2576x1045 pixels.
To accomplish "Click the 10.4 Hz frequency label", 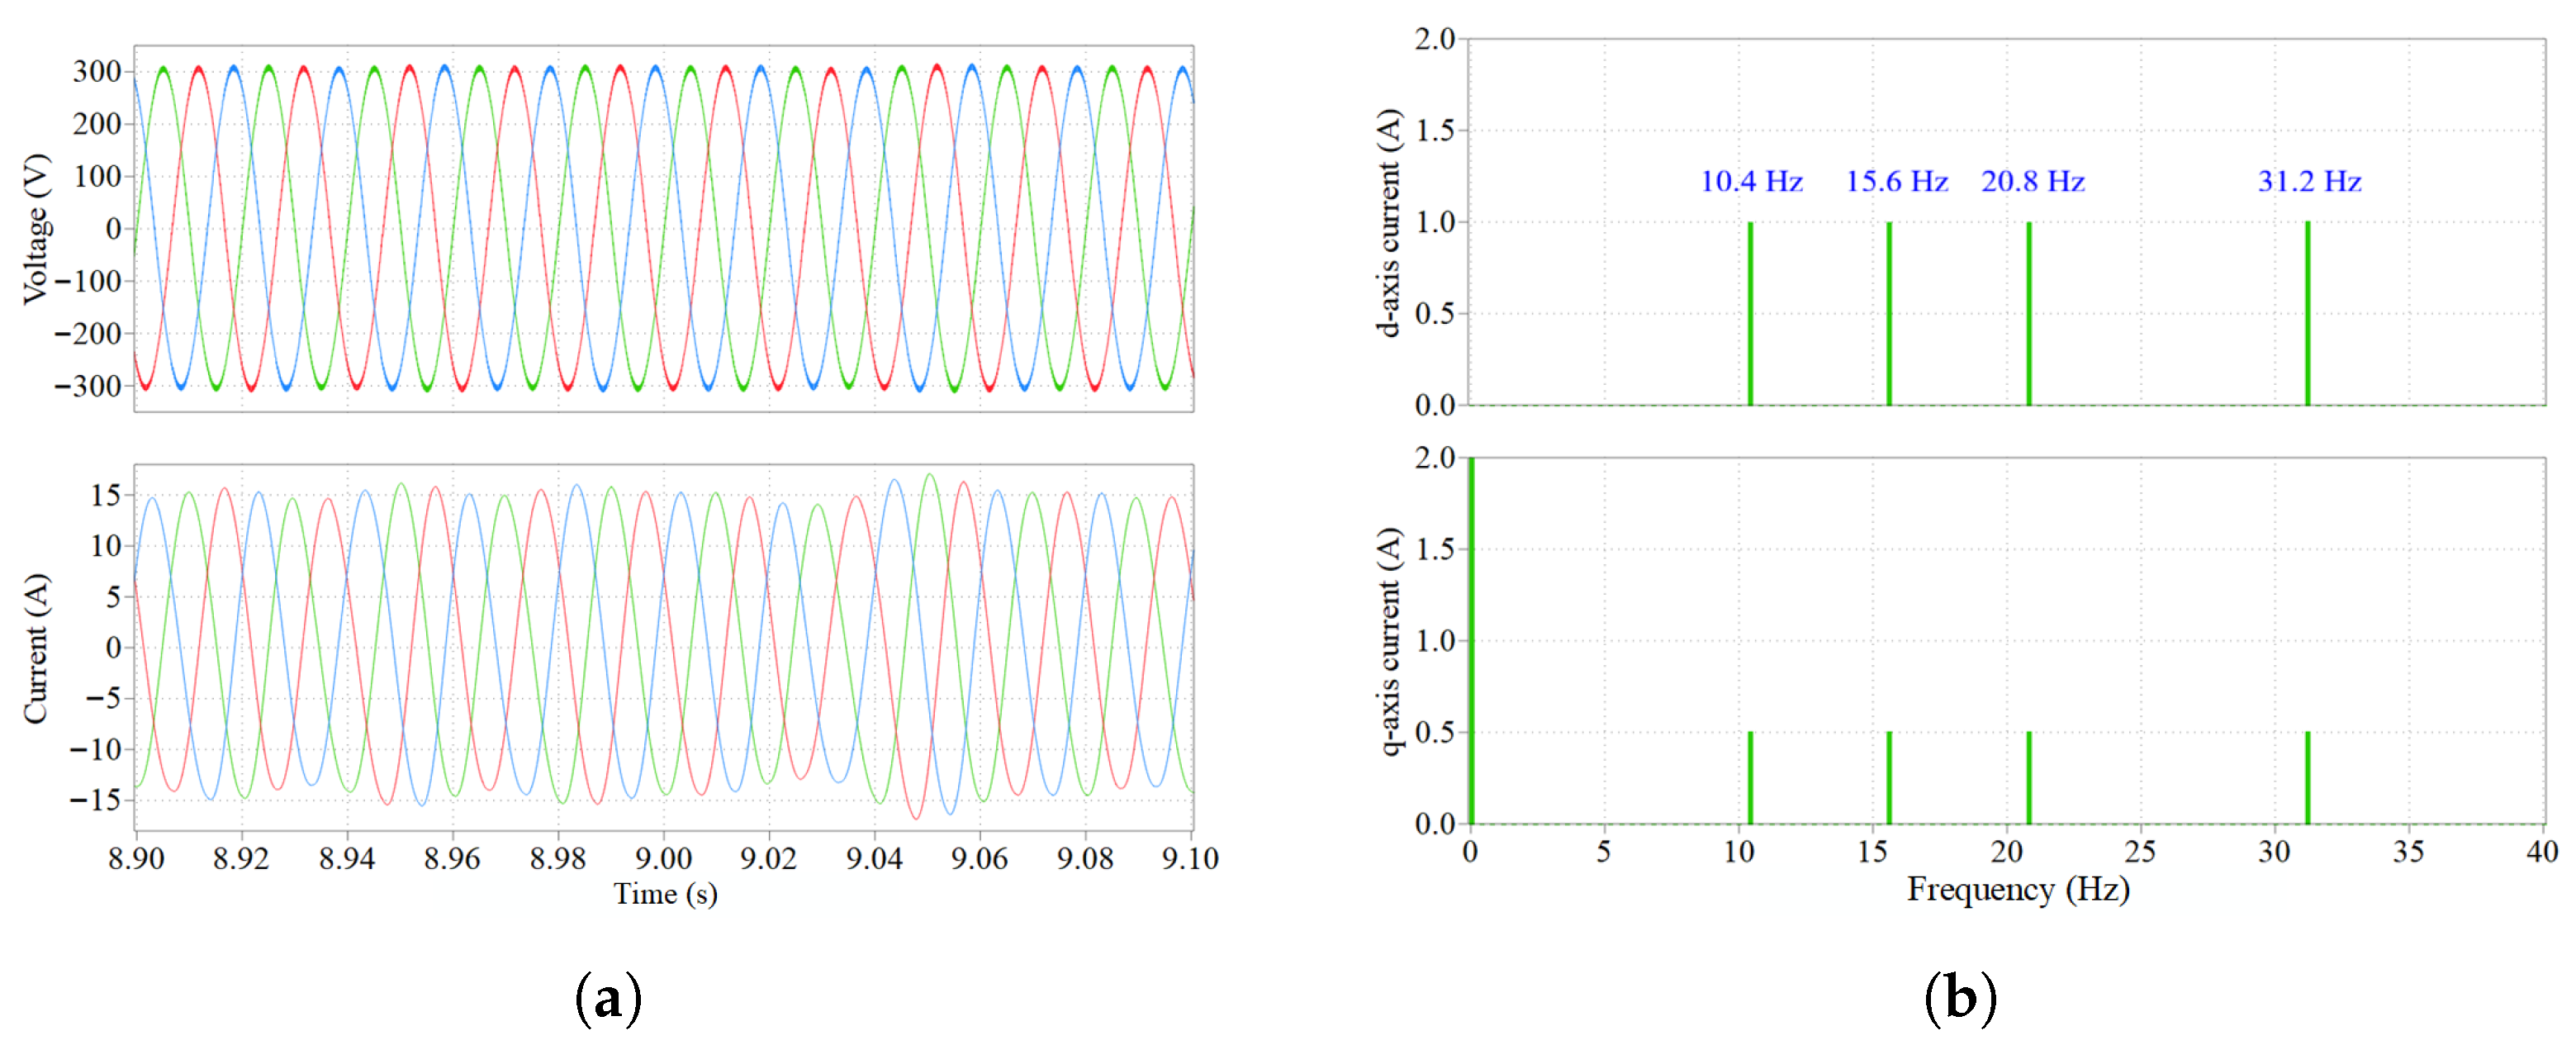I will (1751, 182).
